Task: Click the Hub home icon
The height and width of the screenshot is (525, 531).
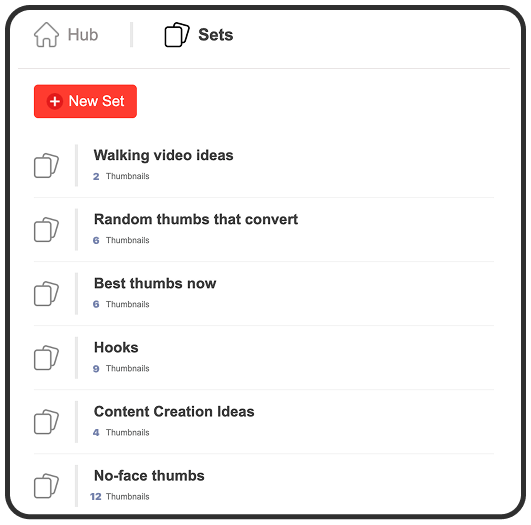Action: click(46, 35)
